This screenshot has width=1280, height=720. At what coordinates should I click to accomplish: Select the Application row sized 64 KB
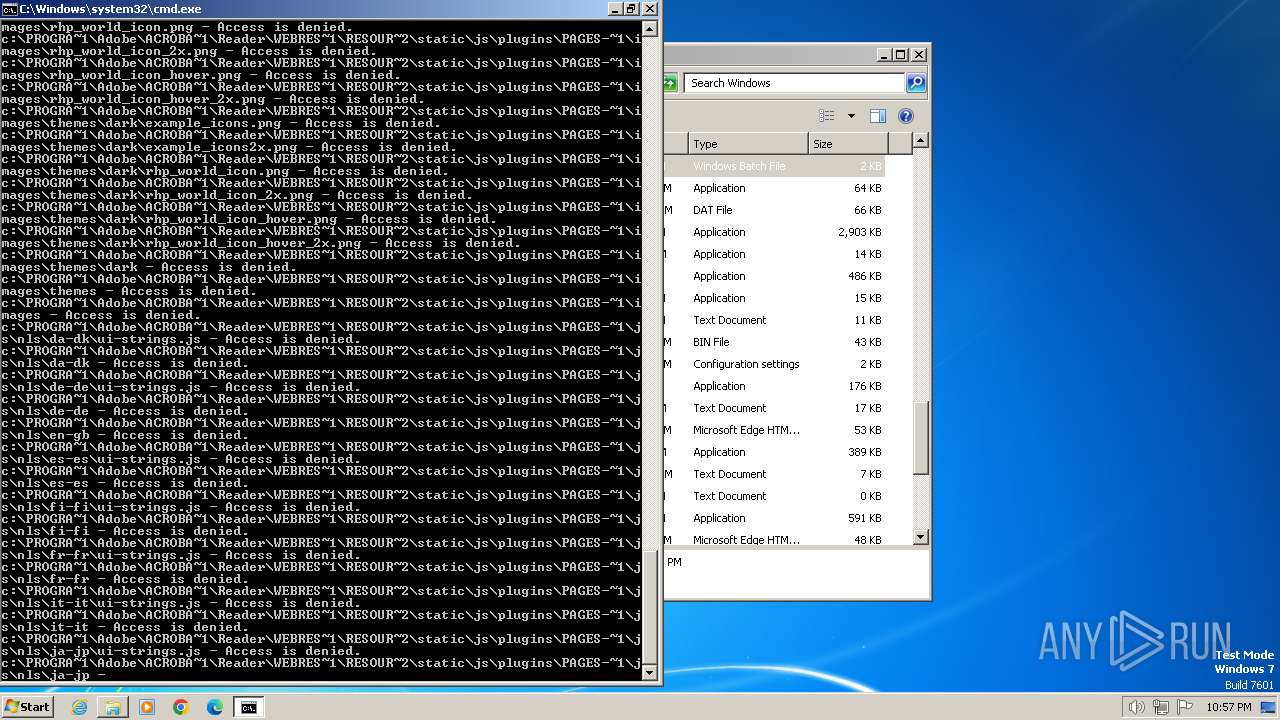click(774, 188)
